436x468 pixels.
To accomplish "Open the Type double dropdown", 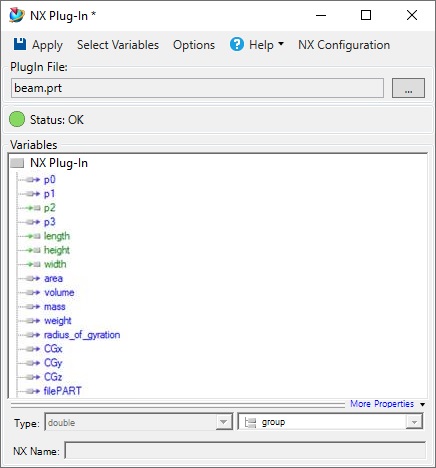I will point(223,422).
